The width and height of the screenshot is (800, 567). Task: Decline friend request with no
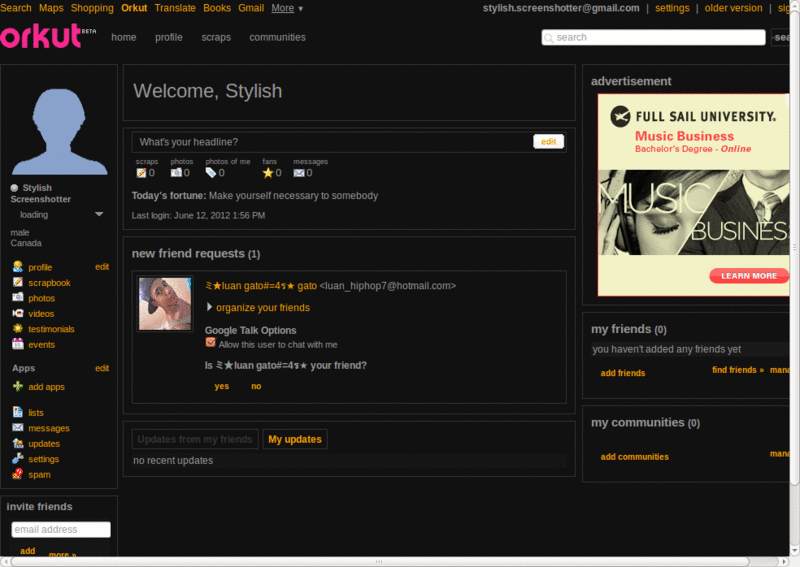pyautogui.click(x=256, y=386)
